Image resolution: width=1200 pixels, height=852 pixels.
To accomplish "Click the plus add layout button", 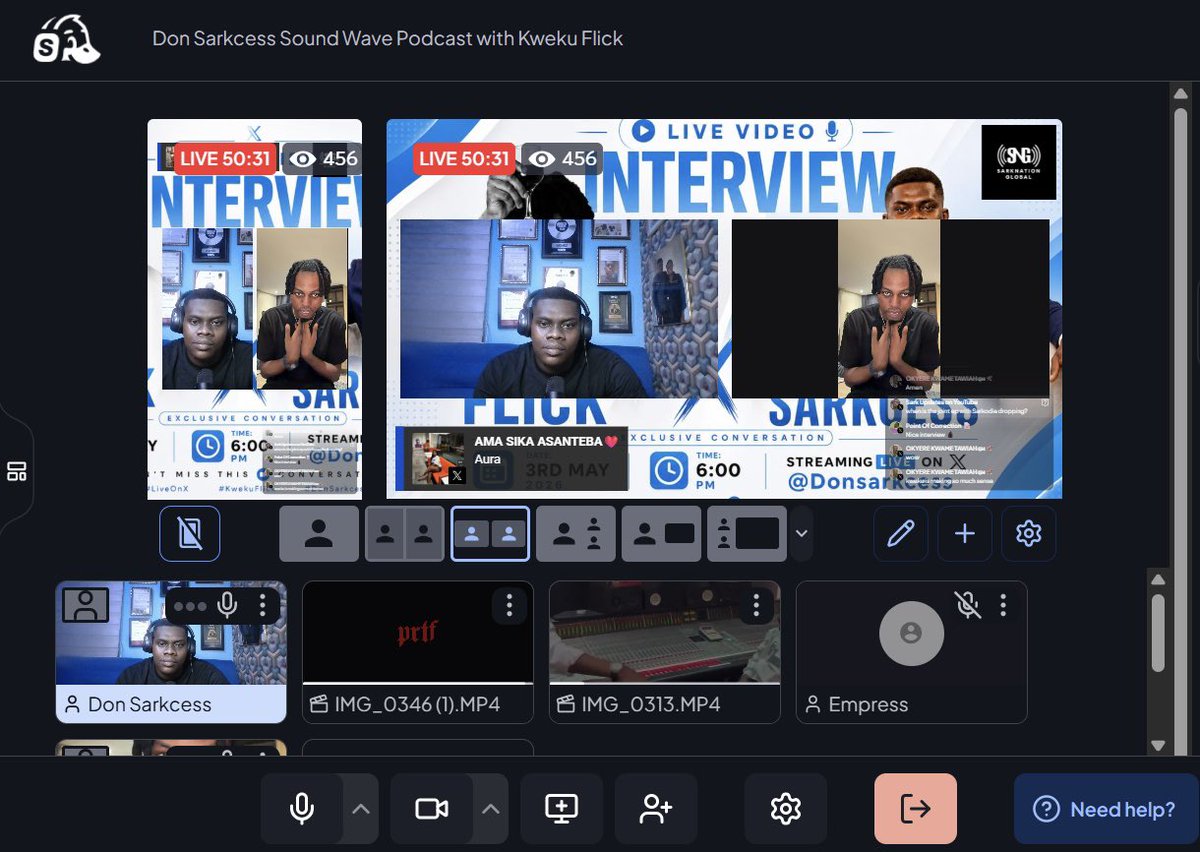I will click(x=965, y=534).
